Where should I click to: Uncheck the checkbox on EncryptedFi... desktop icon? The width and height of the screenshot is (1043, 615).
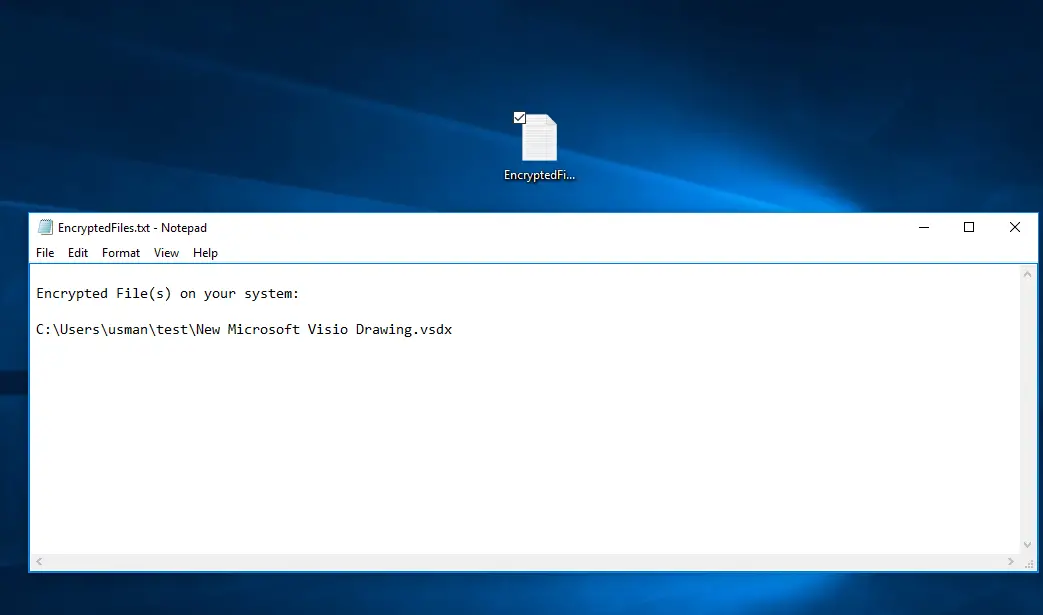pos(520,118)
